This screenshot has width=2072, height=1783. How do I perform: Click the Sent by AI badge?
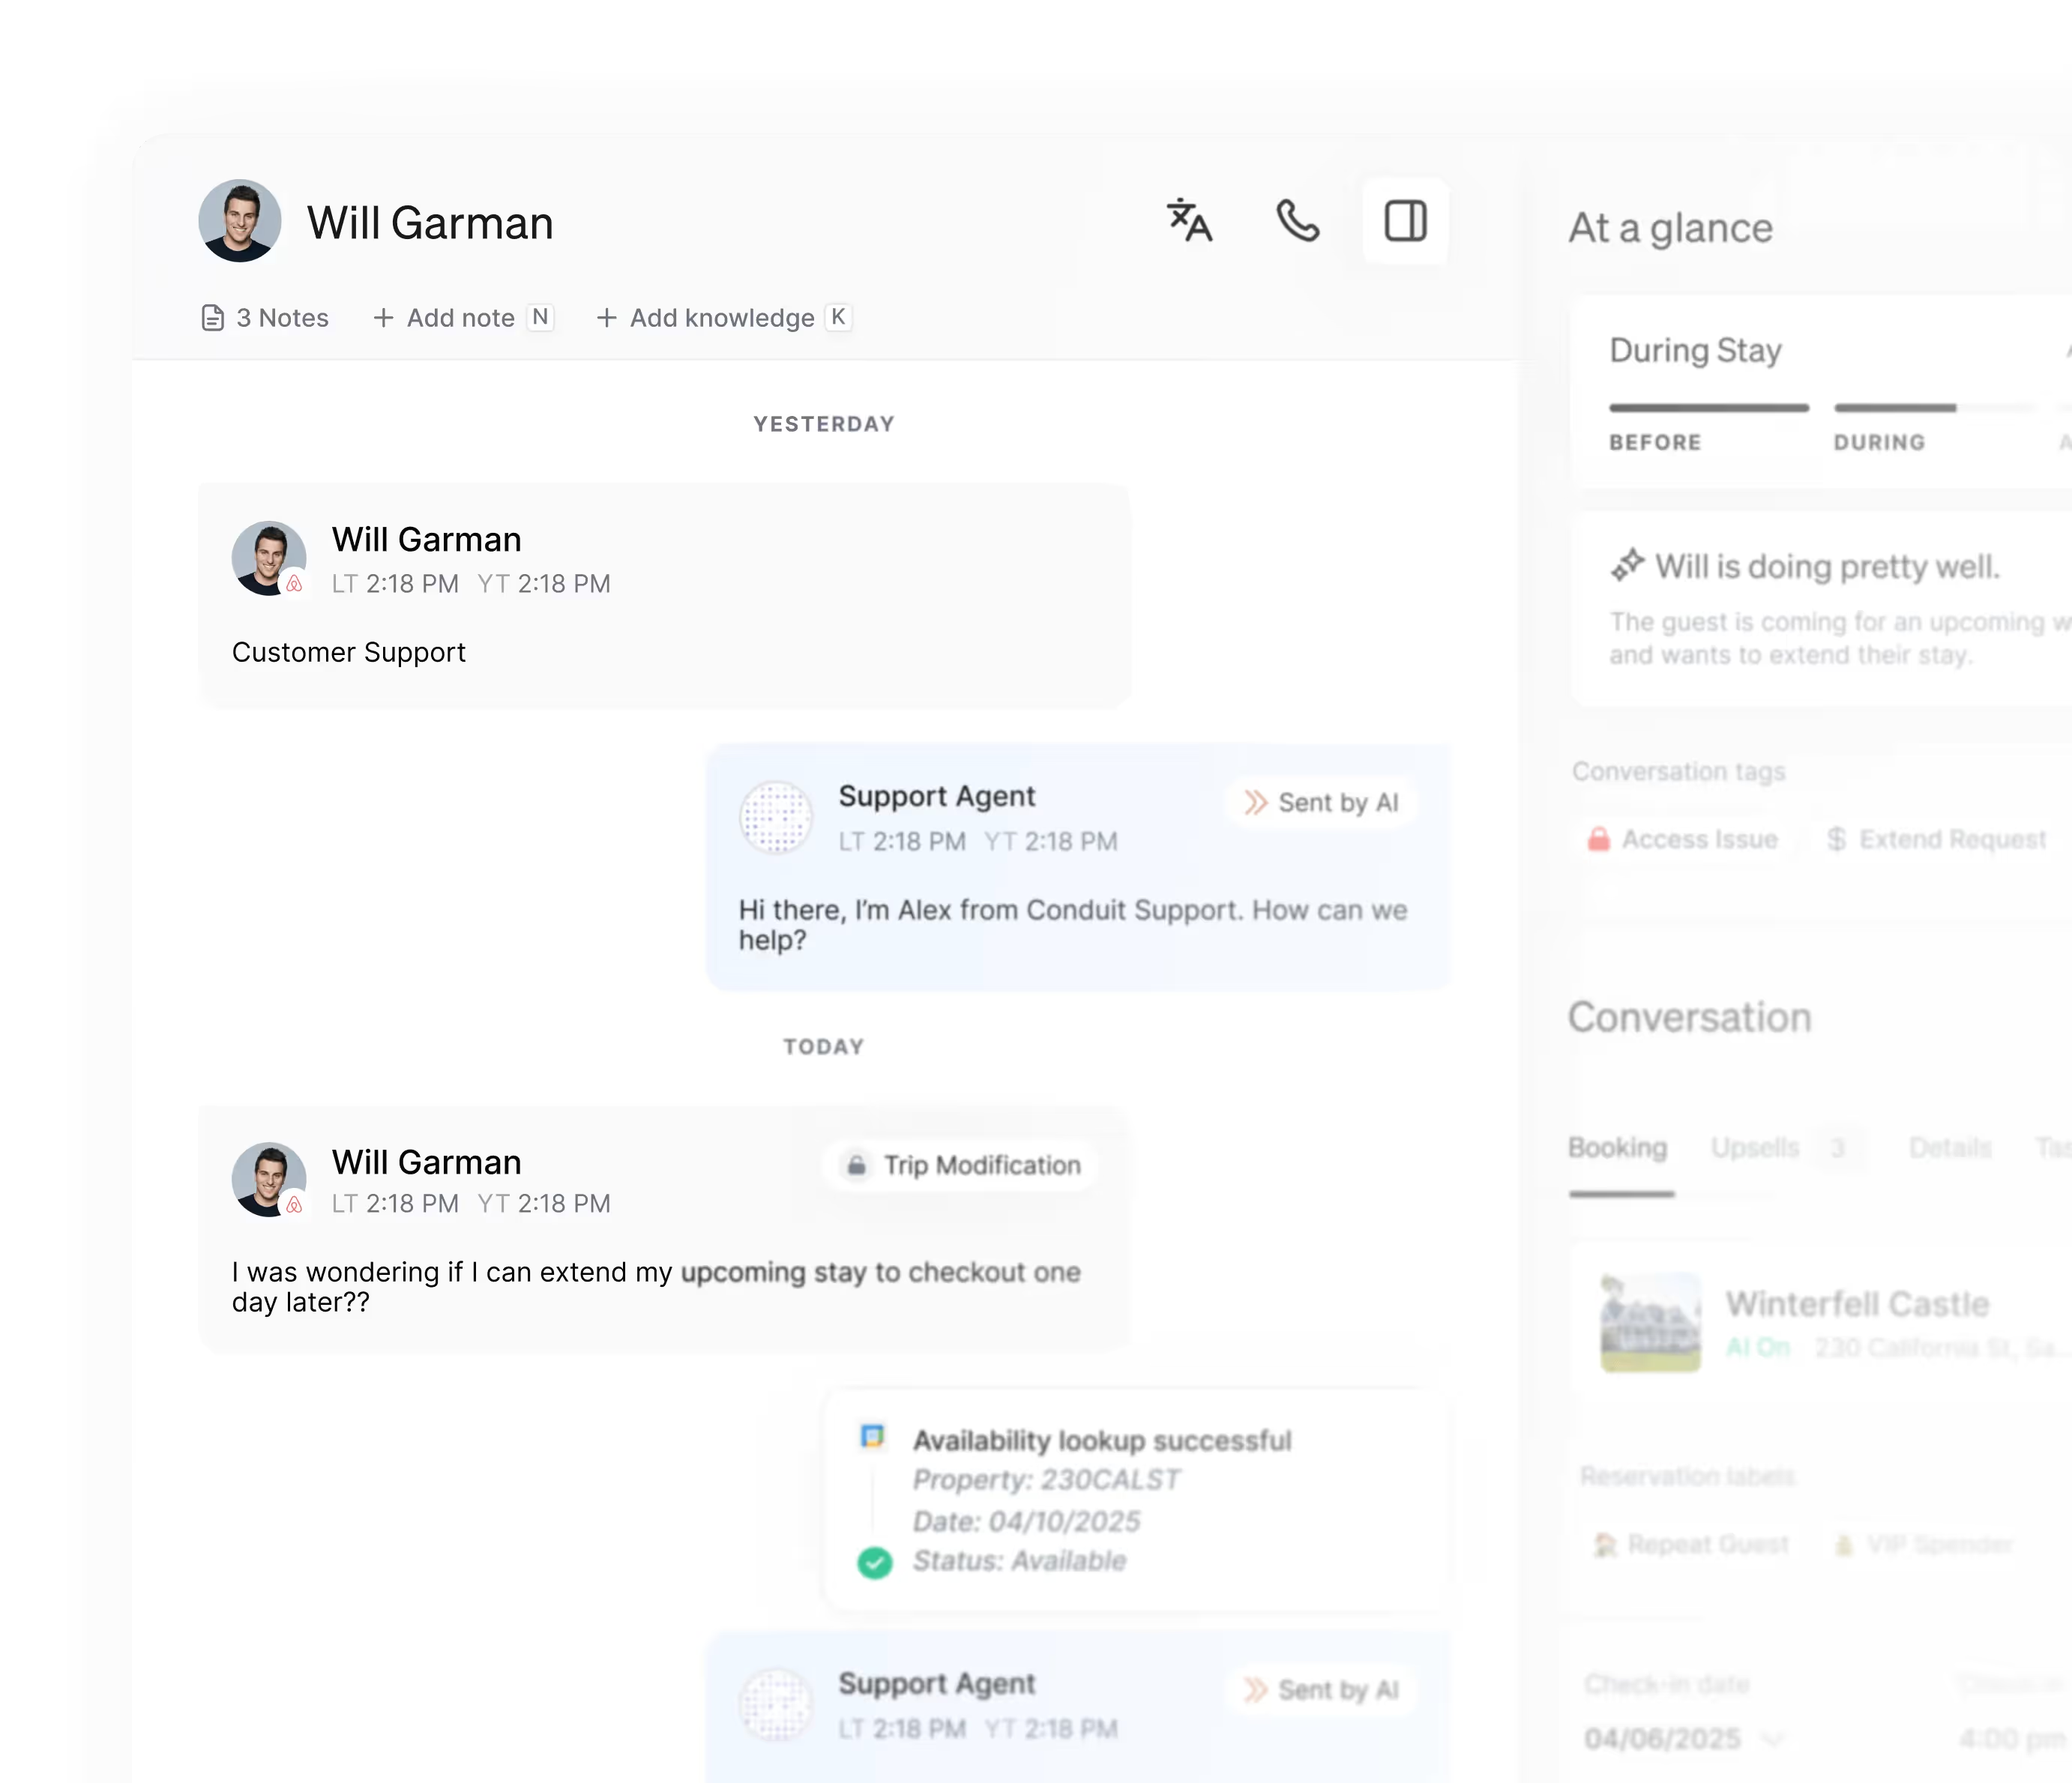pyautogui.click(x=1321, y=801)
